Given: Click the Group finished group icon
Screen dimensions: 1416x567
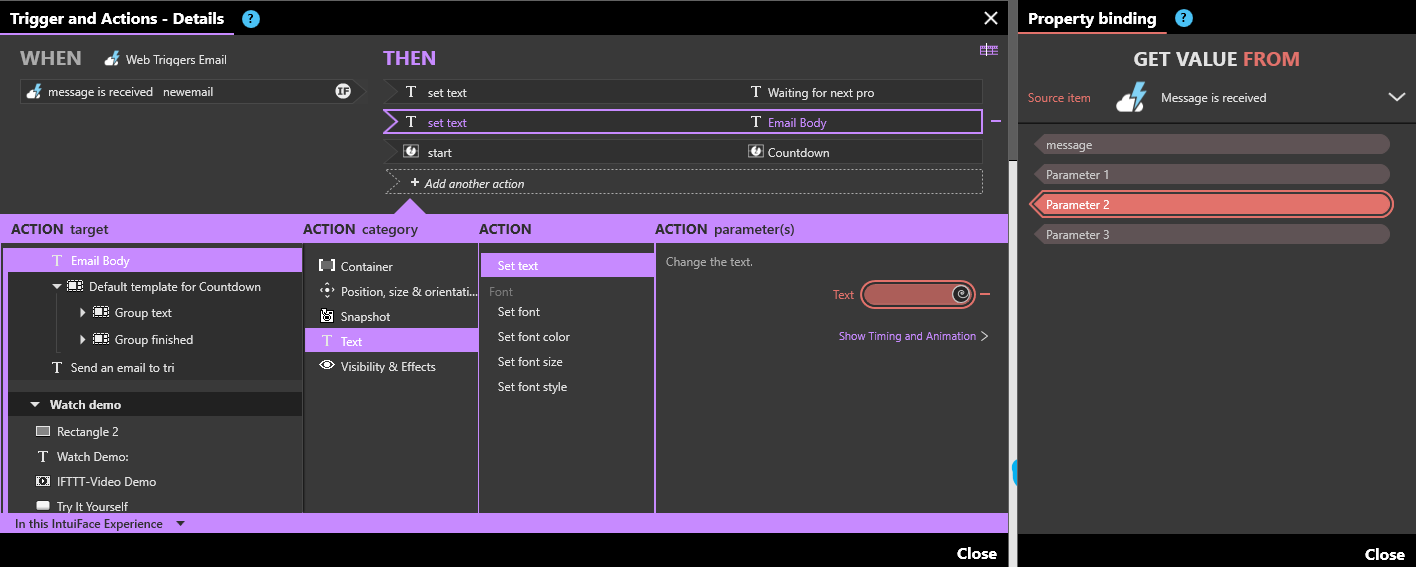Looking at the screenshot, I should point(101,339).
